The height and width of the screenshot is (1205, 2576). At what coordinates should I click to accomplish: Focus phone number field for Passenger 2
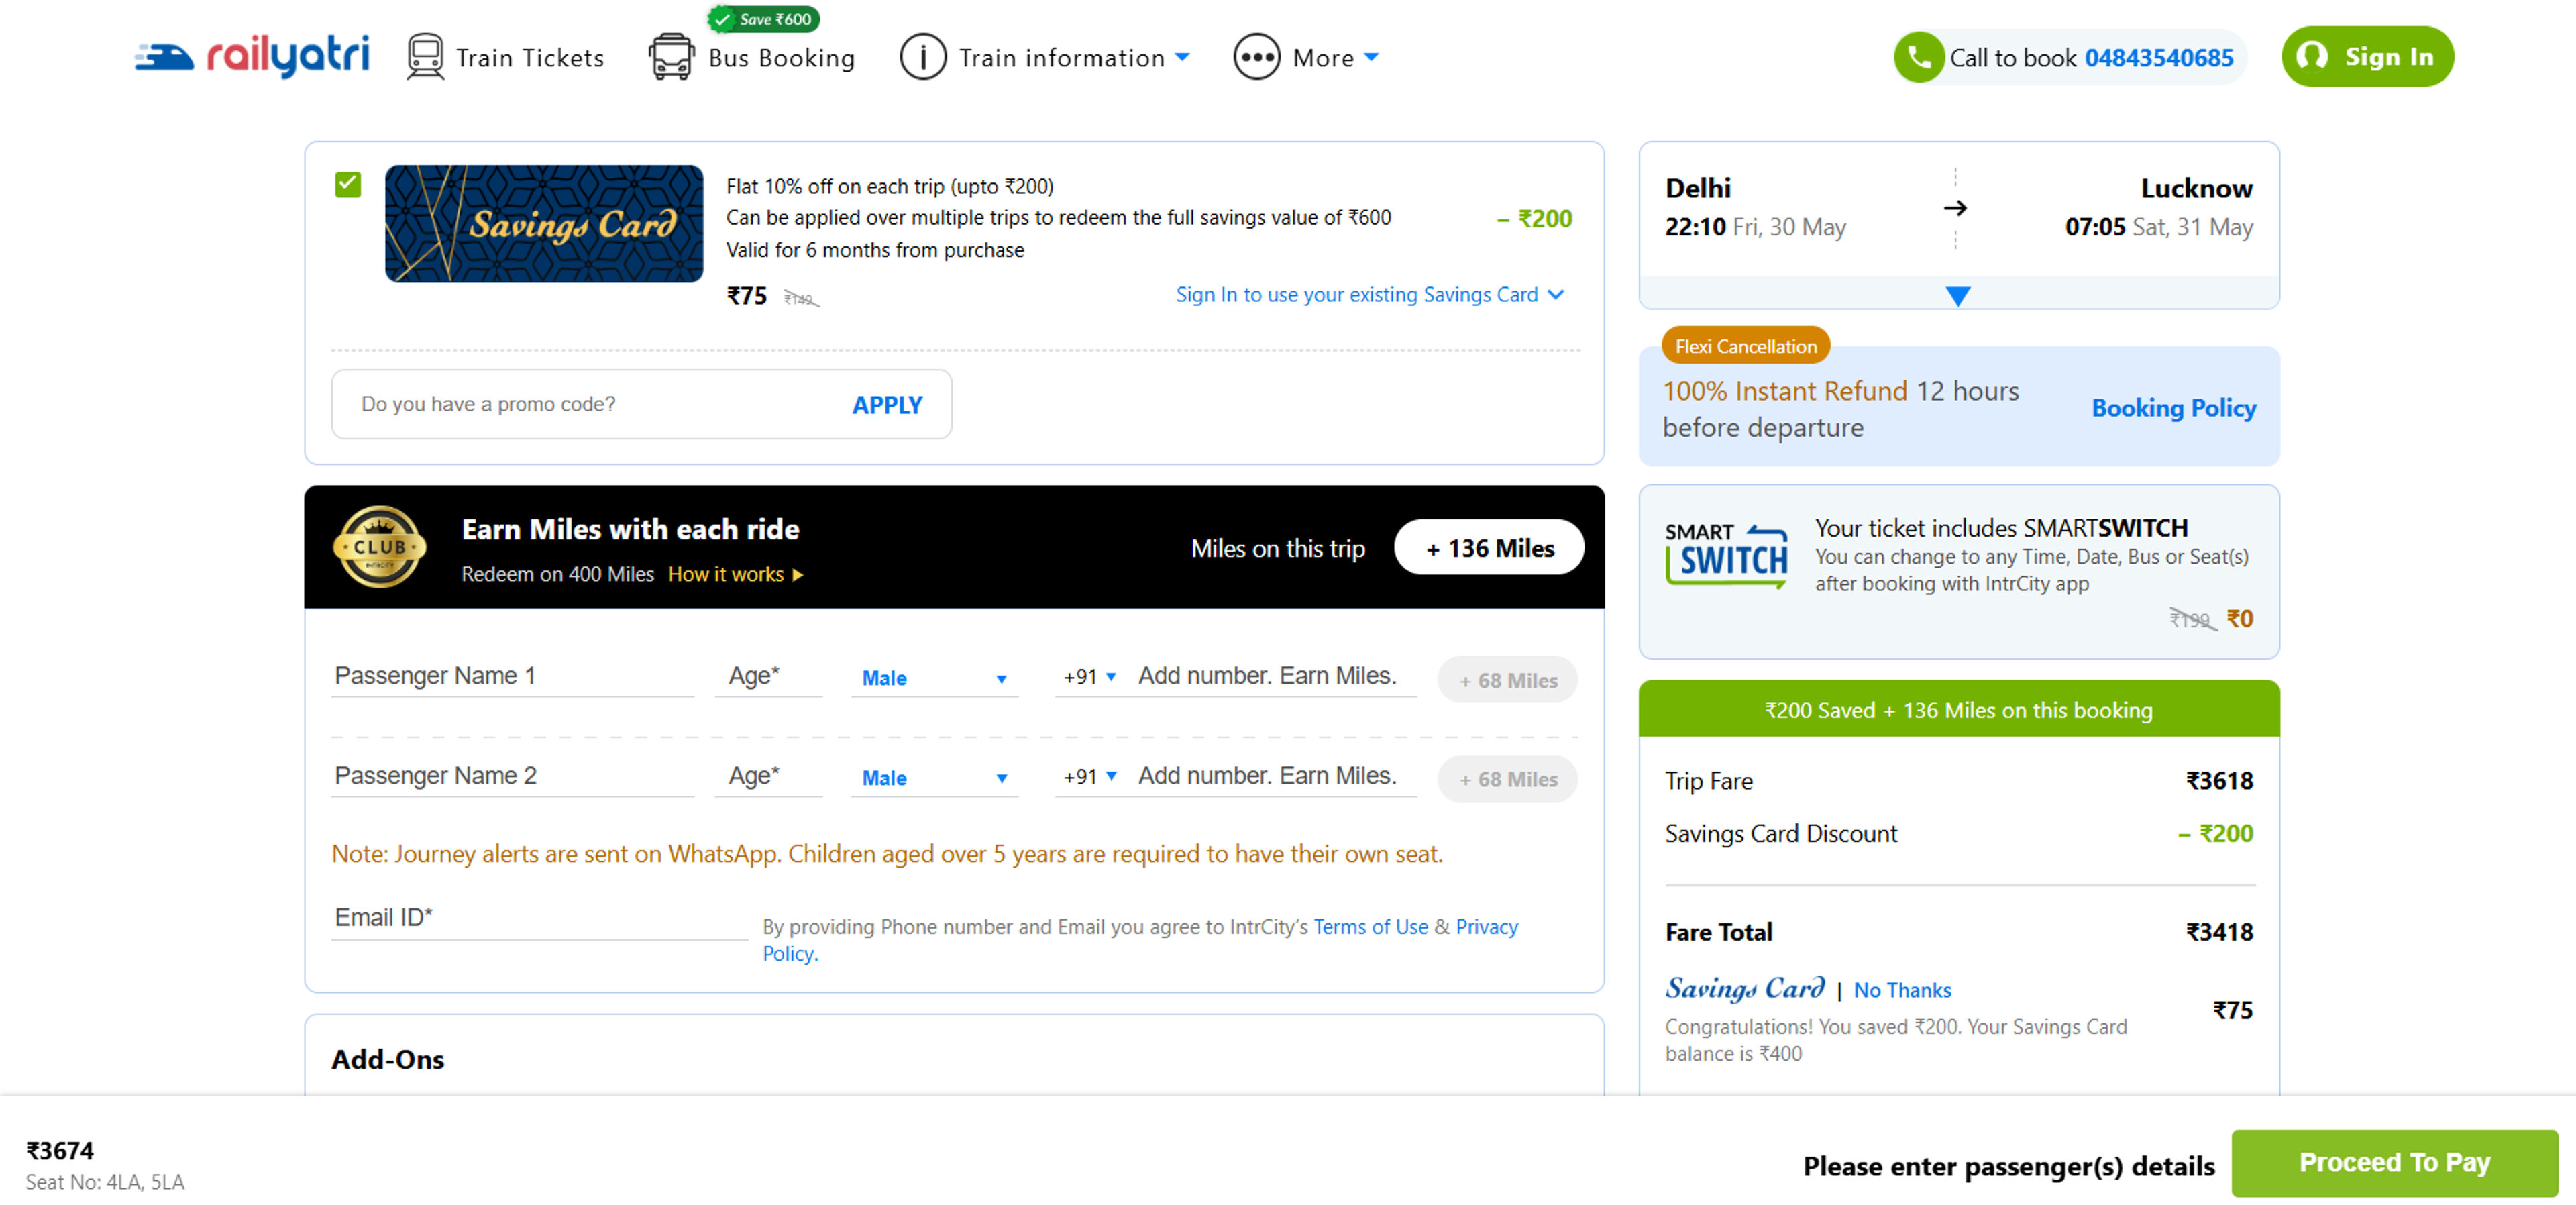pos(1275,776)
